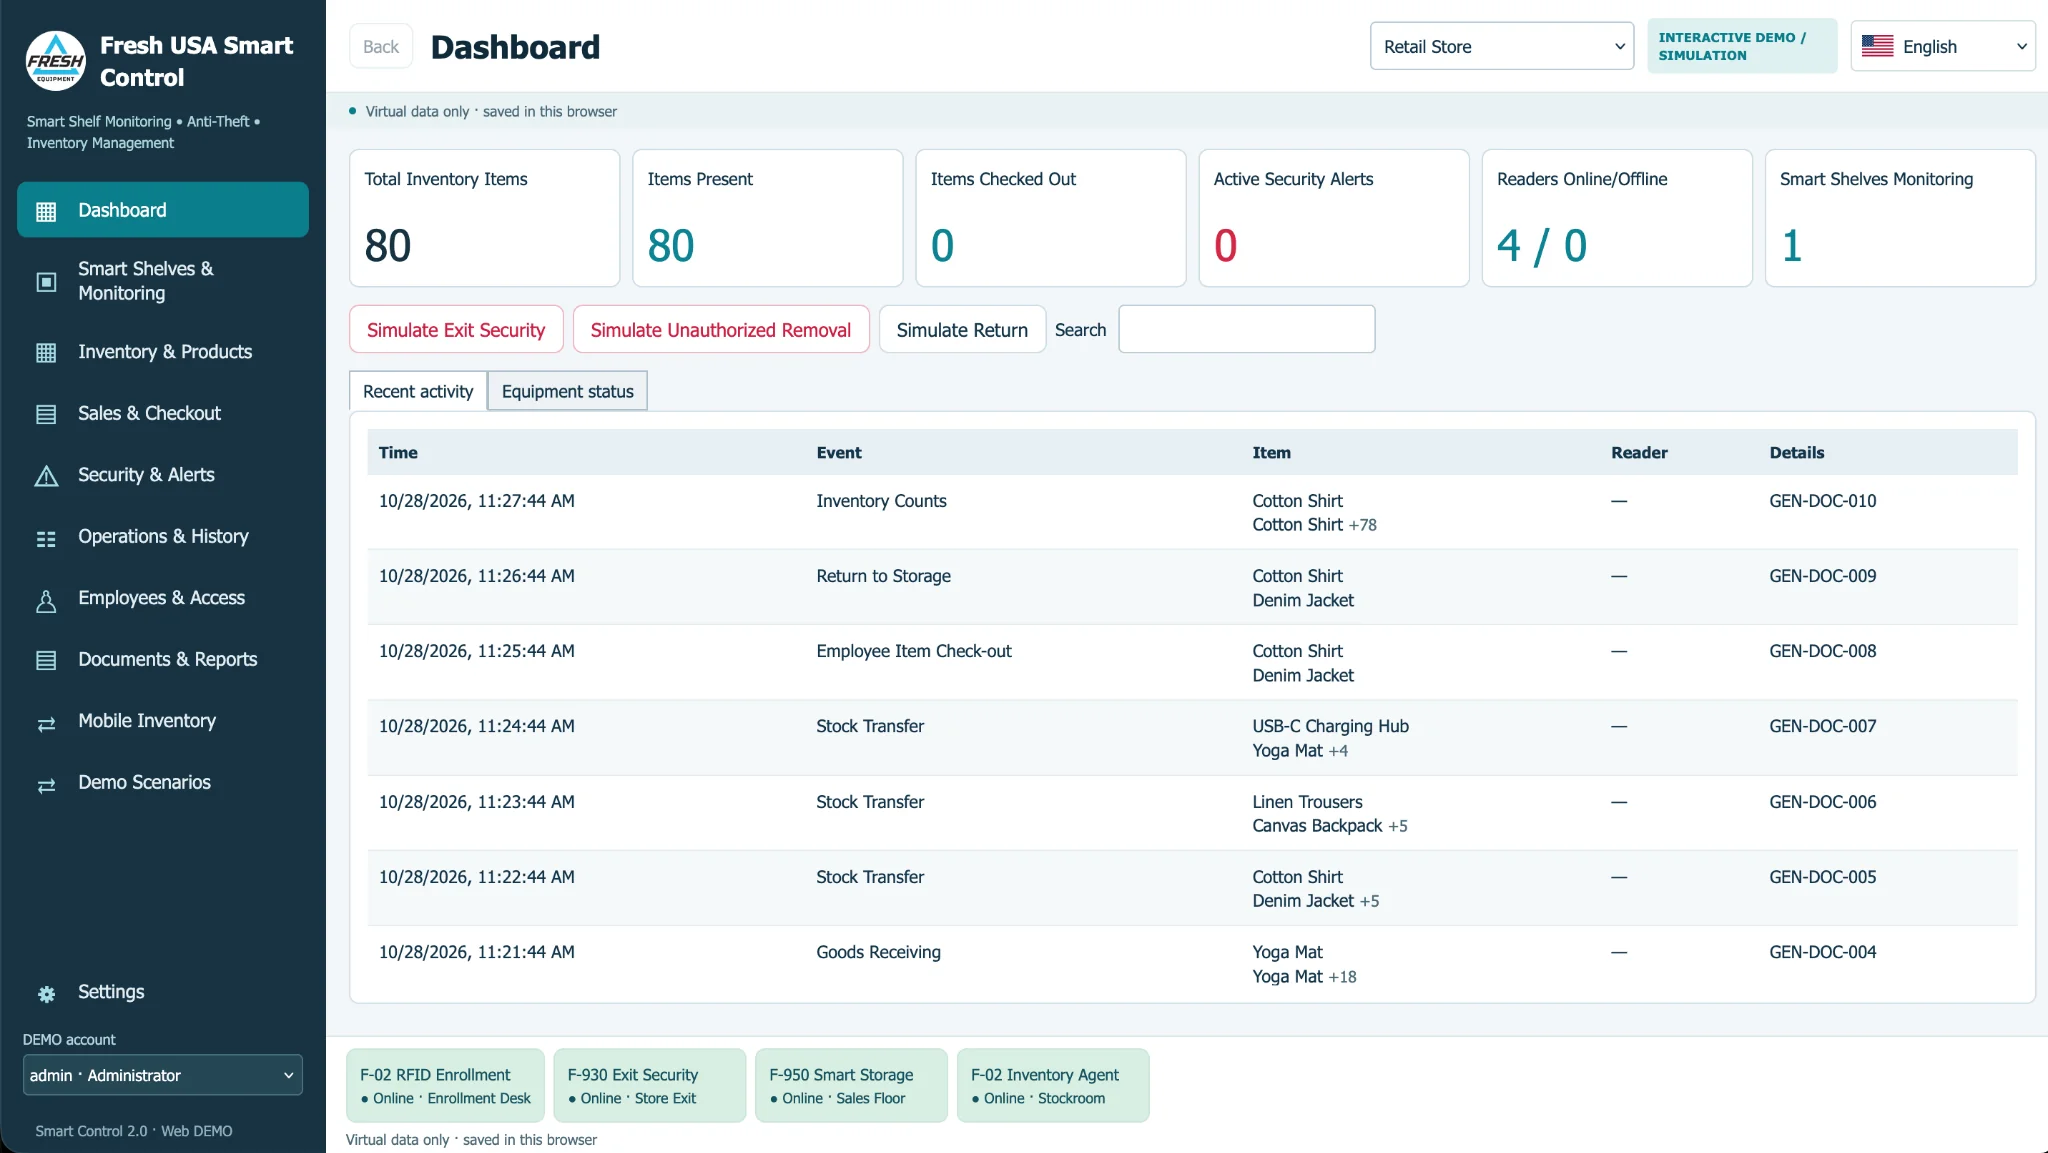Image resolution: width=2048 pixels, height=1153 pixels.
Task: Click the Inventory & Products grid icon
Action: tap(46, 353)
